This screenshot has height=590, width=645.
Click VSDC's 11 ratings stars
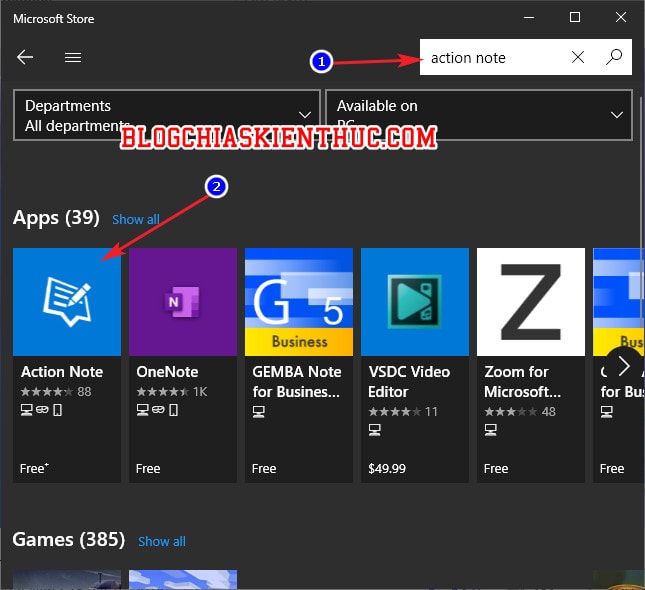pos(395,411)
